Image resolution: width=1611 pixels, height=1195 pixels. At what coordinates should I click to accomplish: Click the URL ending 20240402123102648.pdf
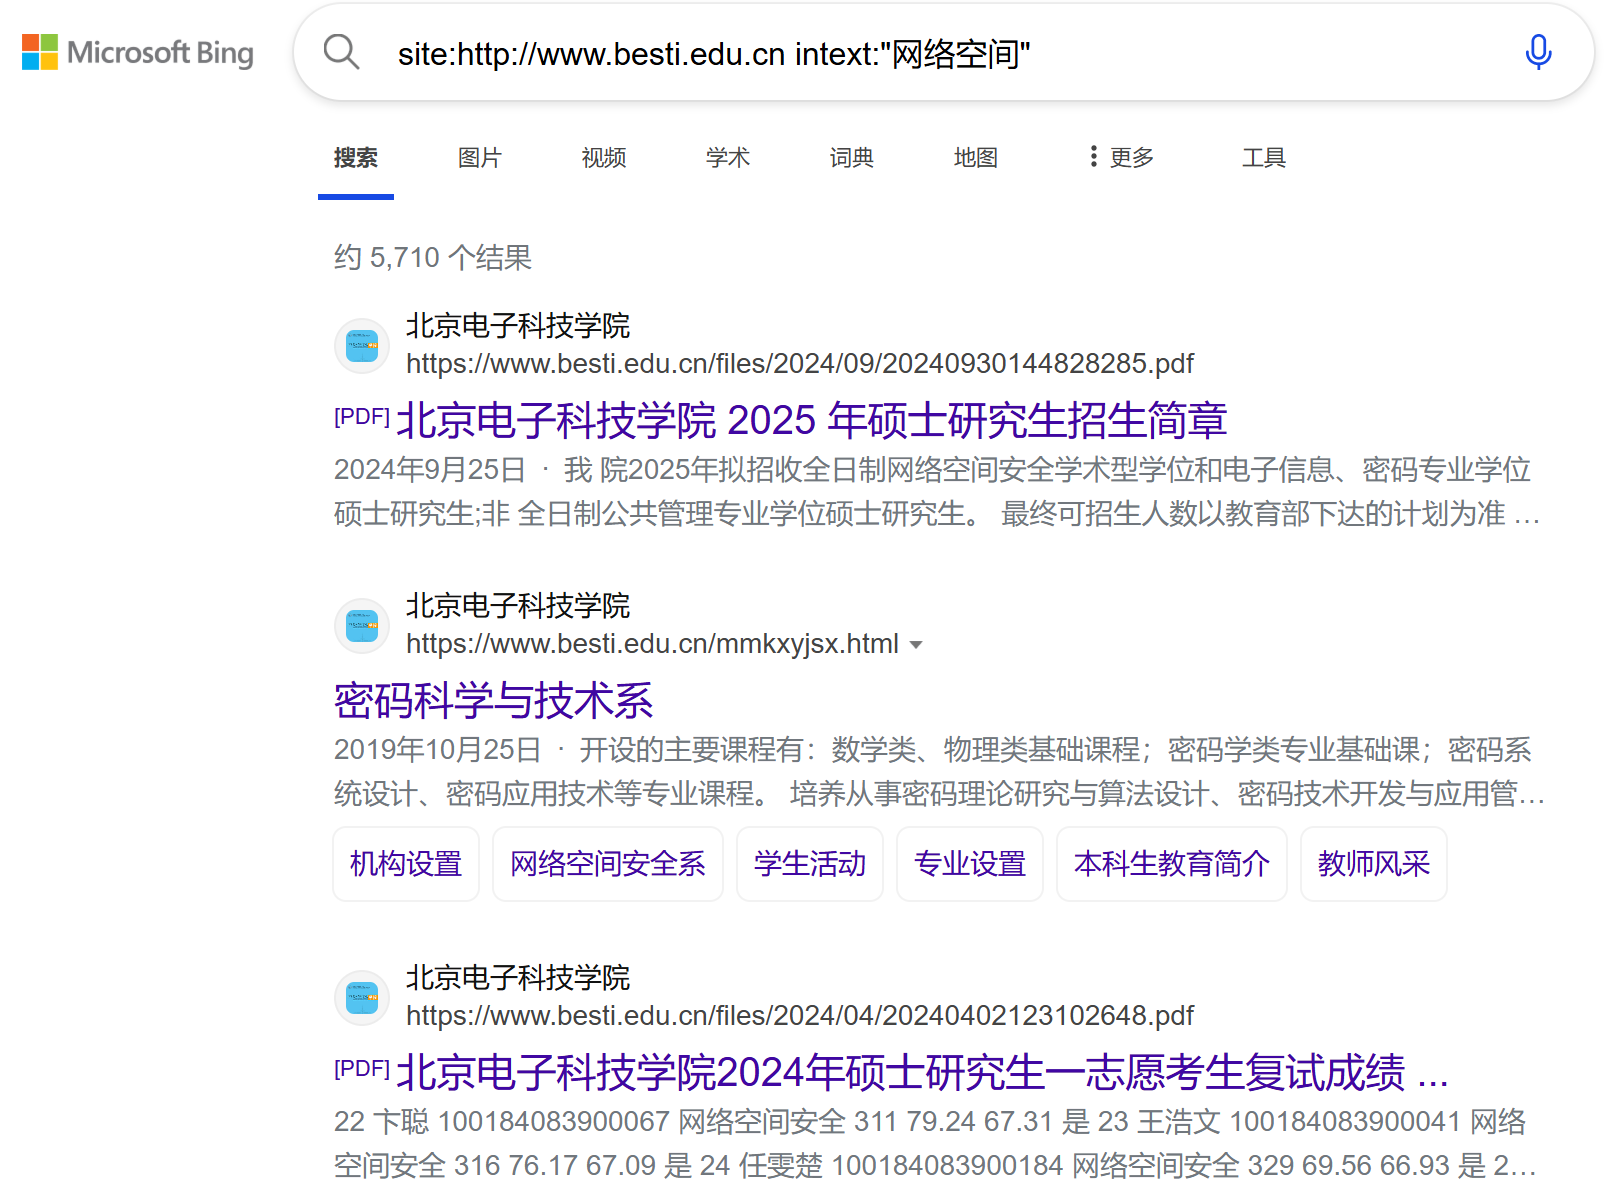[x=800, y=1016]
